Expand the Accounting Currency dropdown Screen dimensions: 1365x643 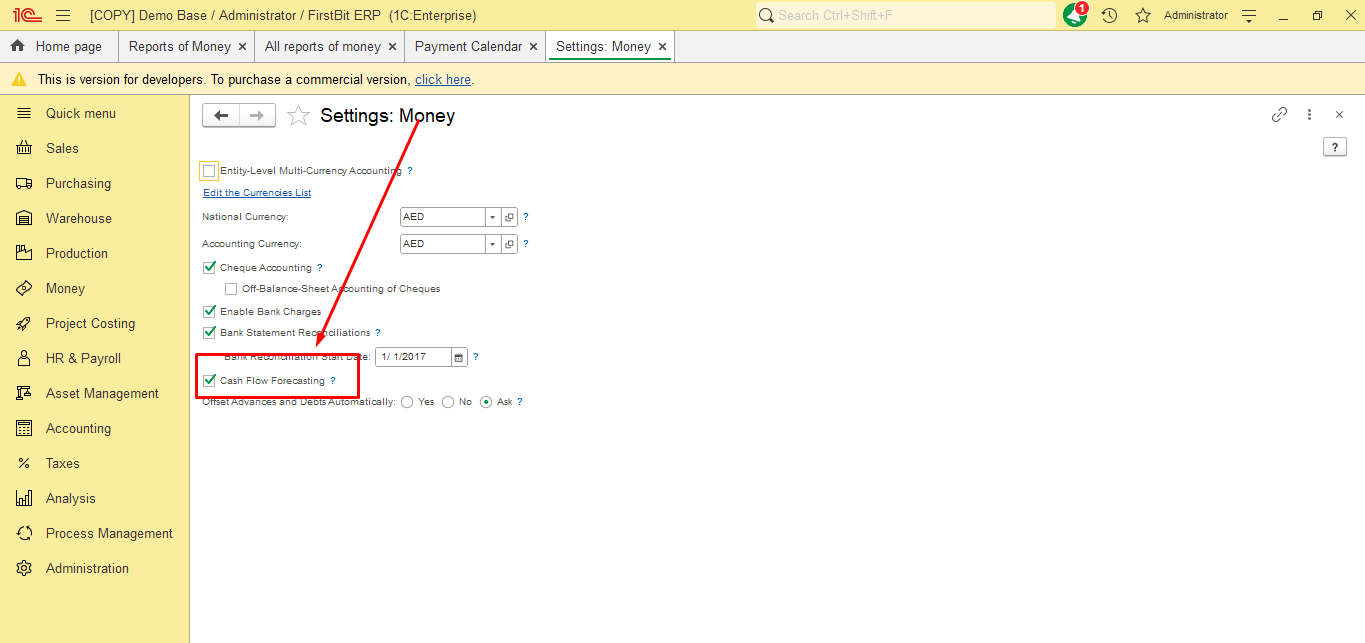[x=492, y=244]
